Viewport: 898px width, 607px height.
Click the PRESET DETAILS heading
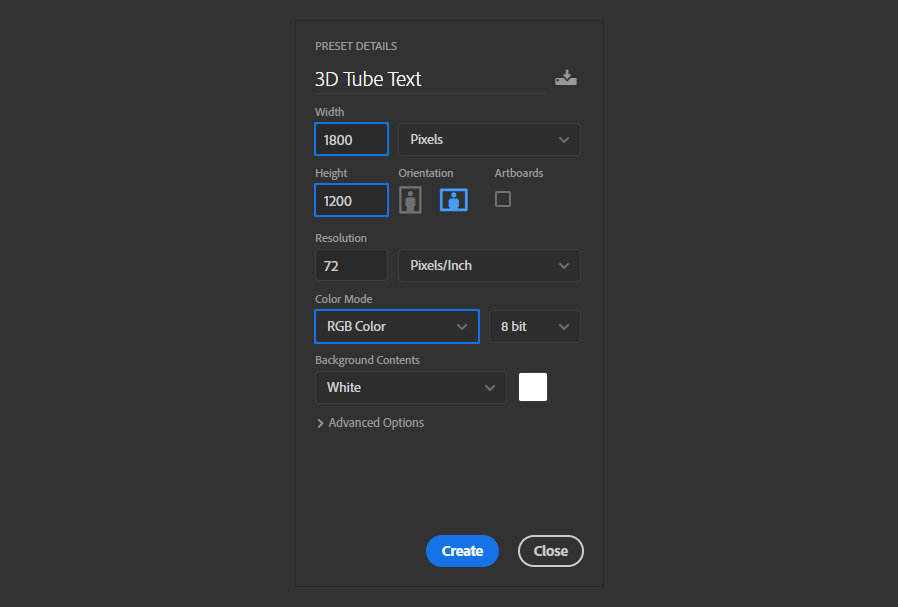(356, 46)
